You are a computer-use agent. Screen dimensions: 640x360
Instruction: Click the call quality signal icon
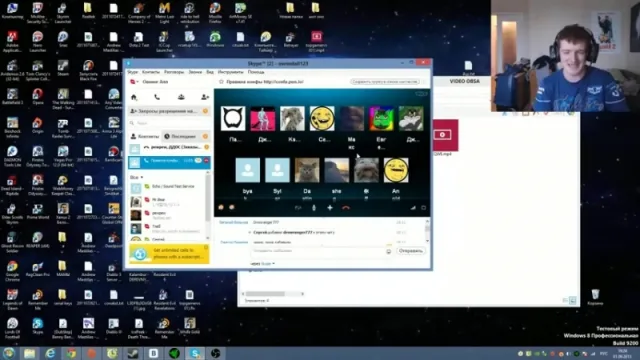click(413, 208)
